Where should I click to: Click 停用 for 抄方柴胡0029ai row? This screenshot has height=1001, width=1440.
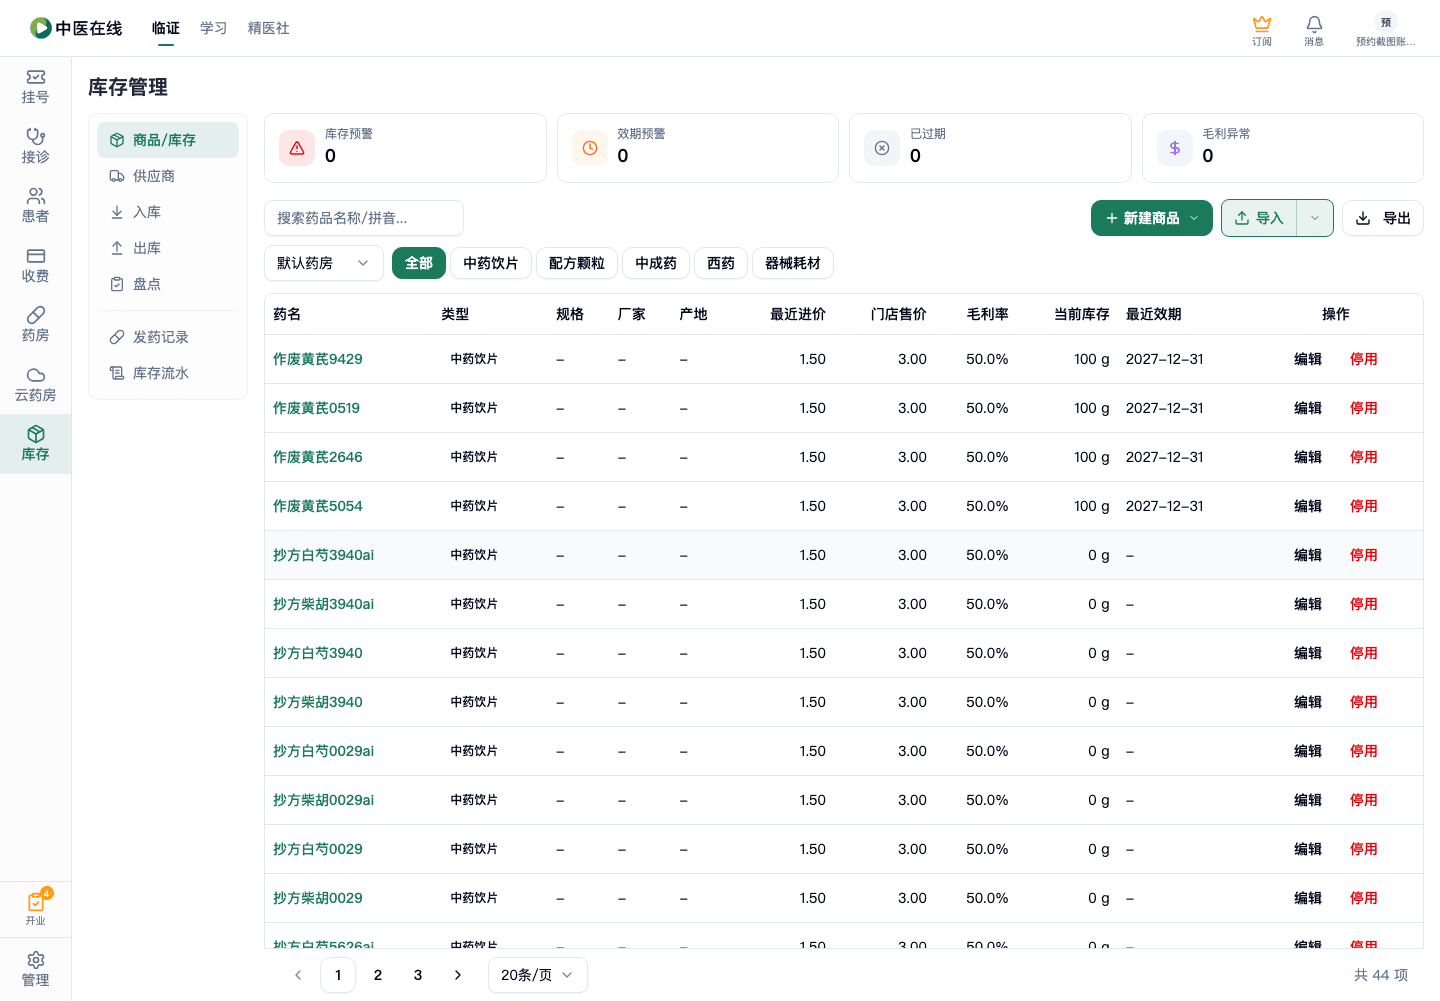[x=1364, y=800]
